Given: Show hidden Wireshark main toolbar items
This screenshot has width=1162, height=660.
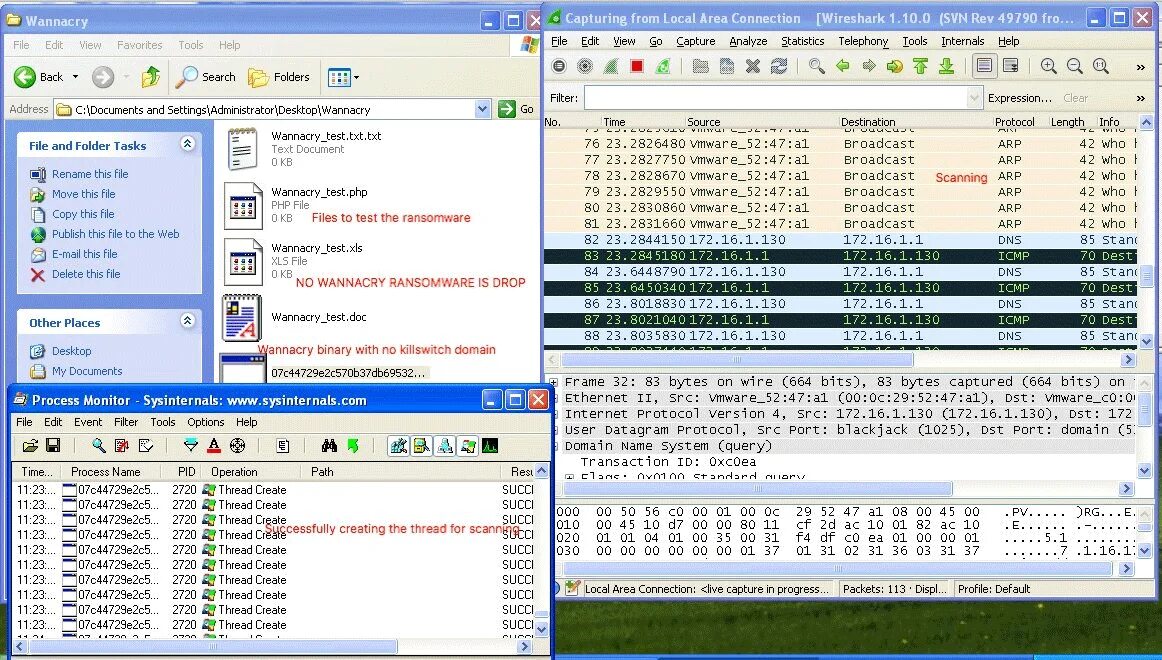Looking at the screenshot, I should pyautogui.click(x=1141, y=67).
